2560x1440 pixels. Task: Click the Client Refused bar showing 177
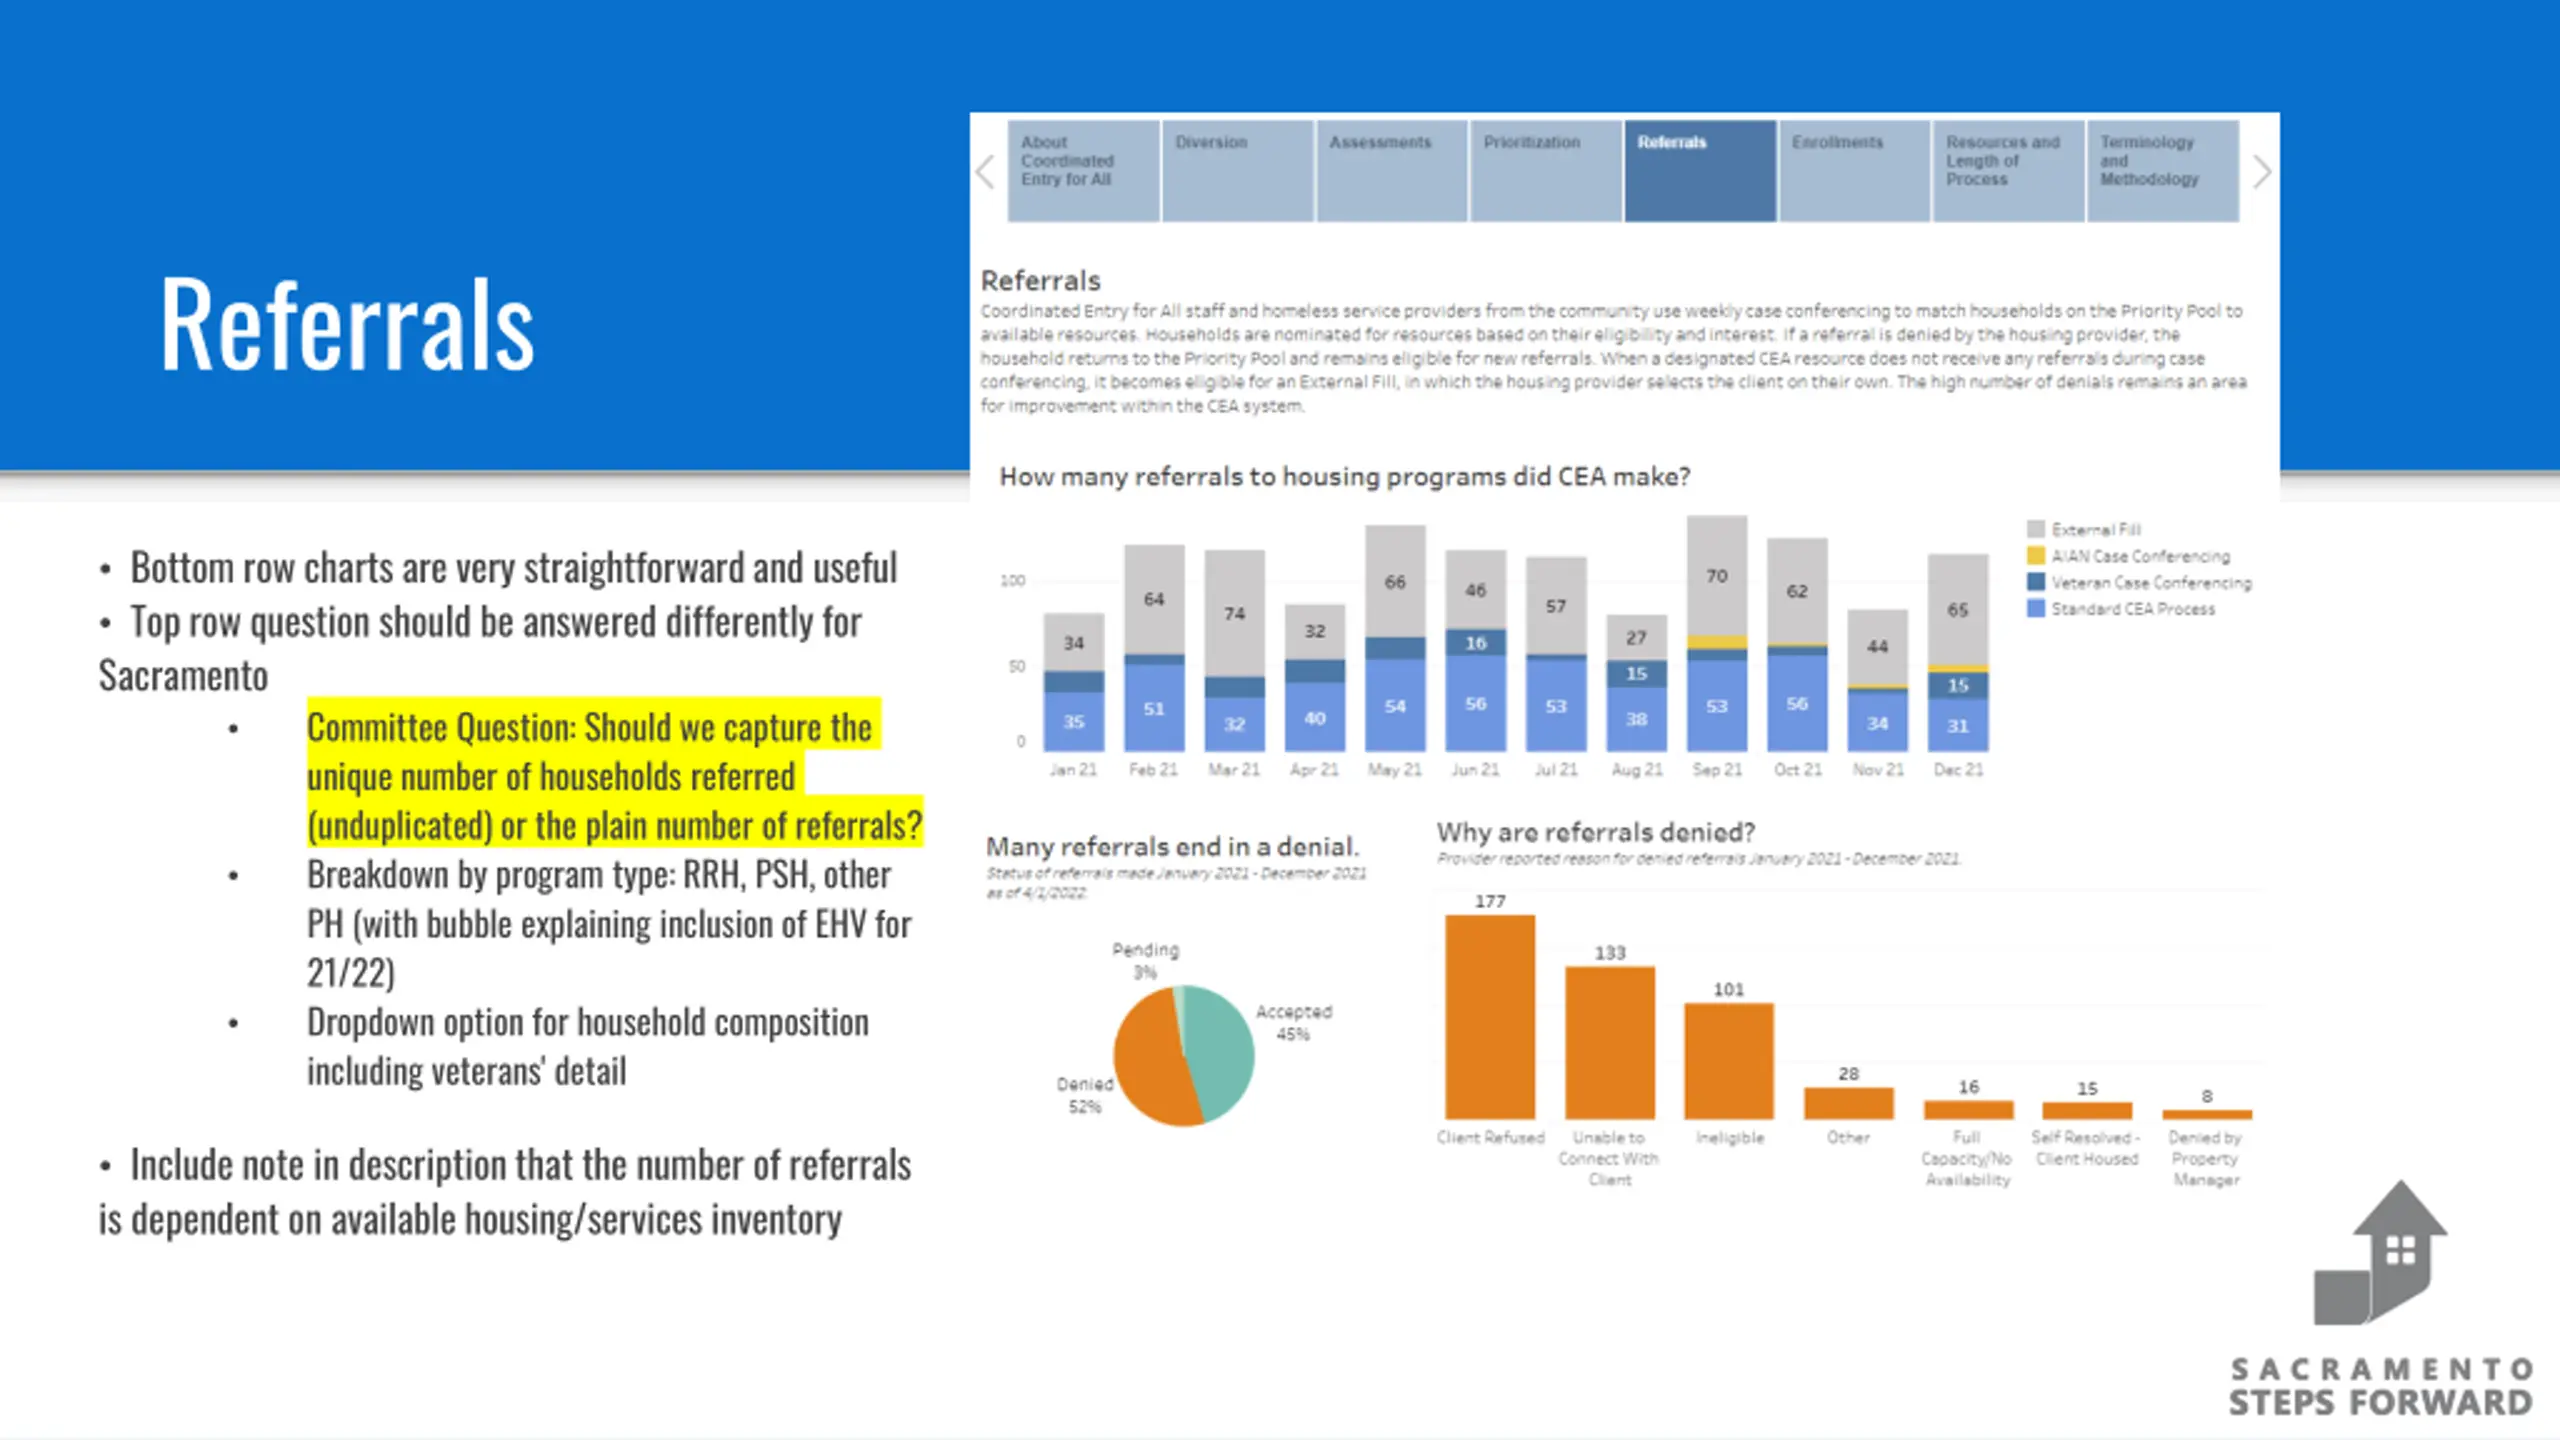click(1490, 1016)
